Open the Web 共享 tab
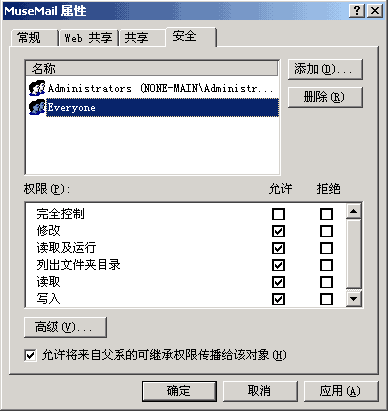Image resolution: width=388 pixels, height=413 pixels. [89, 38]
